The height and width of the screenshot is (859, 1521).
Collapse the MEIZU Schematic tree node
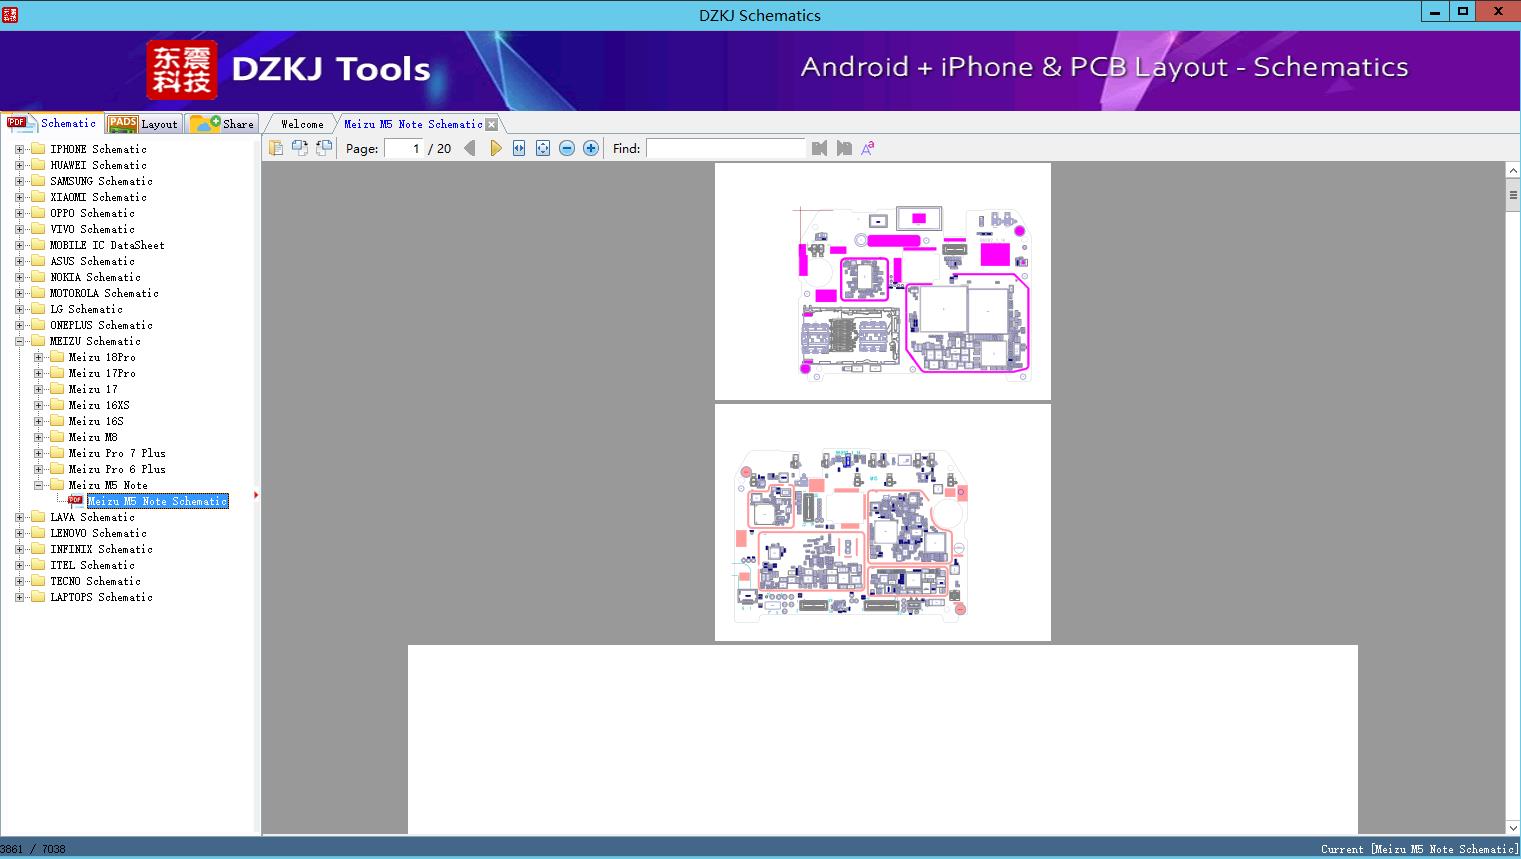click(x=19, y=341)
